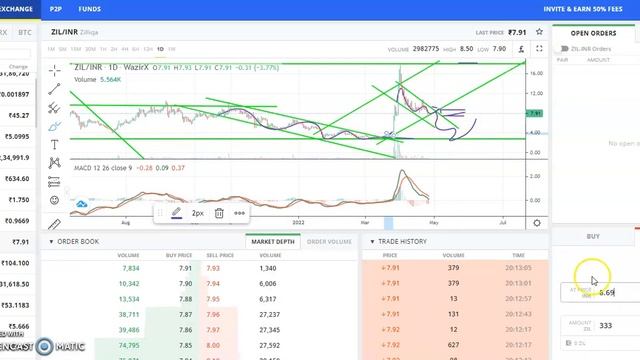Click the pencil line color icon
This screenshot has height=360, width=640.
176,213
